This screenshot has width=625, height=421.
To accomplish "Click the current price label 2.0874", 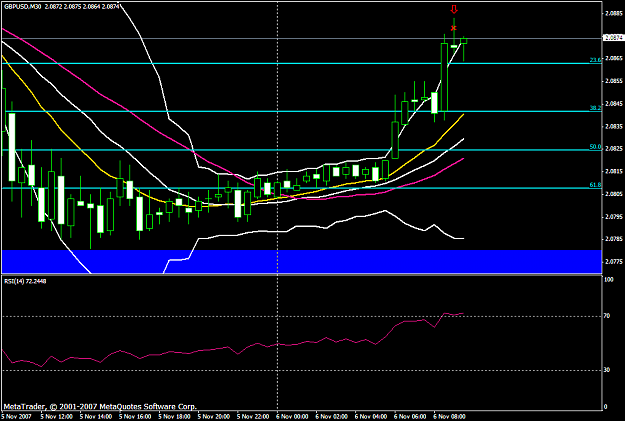I will click(x=614, y=38).
